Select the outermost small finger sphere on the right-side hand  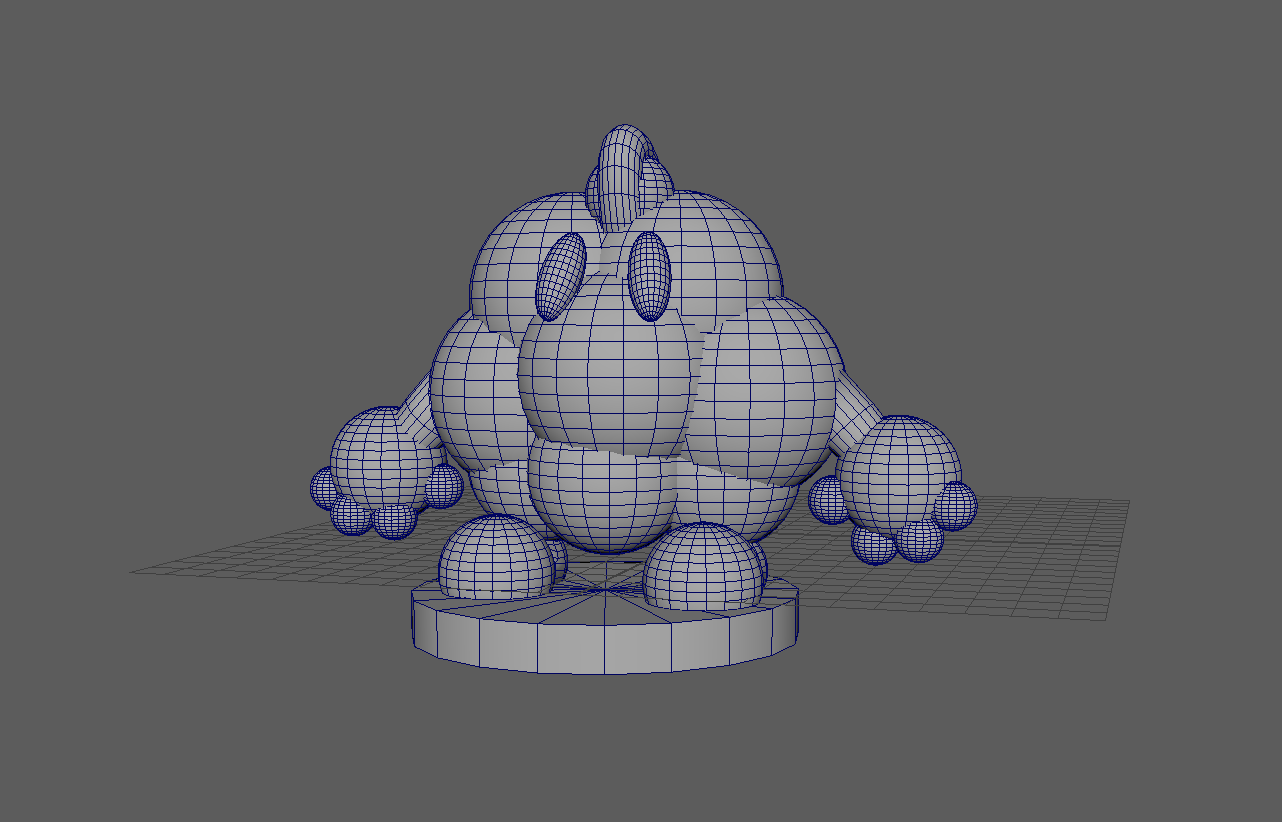tap(955, 505)
